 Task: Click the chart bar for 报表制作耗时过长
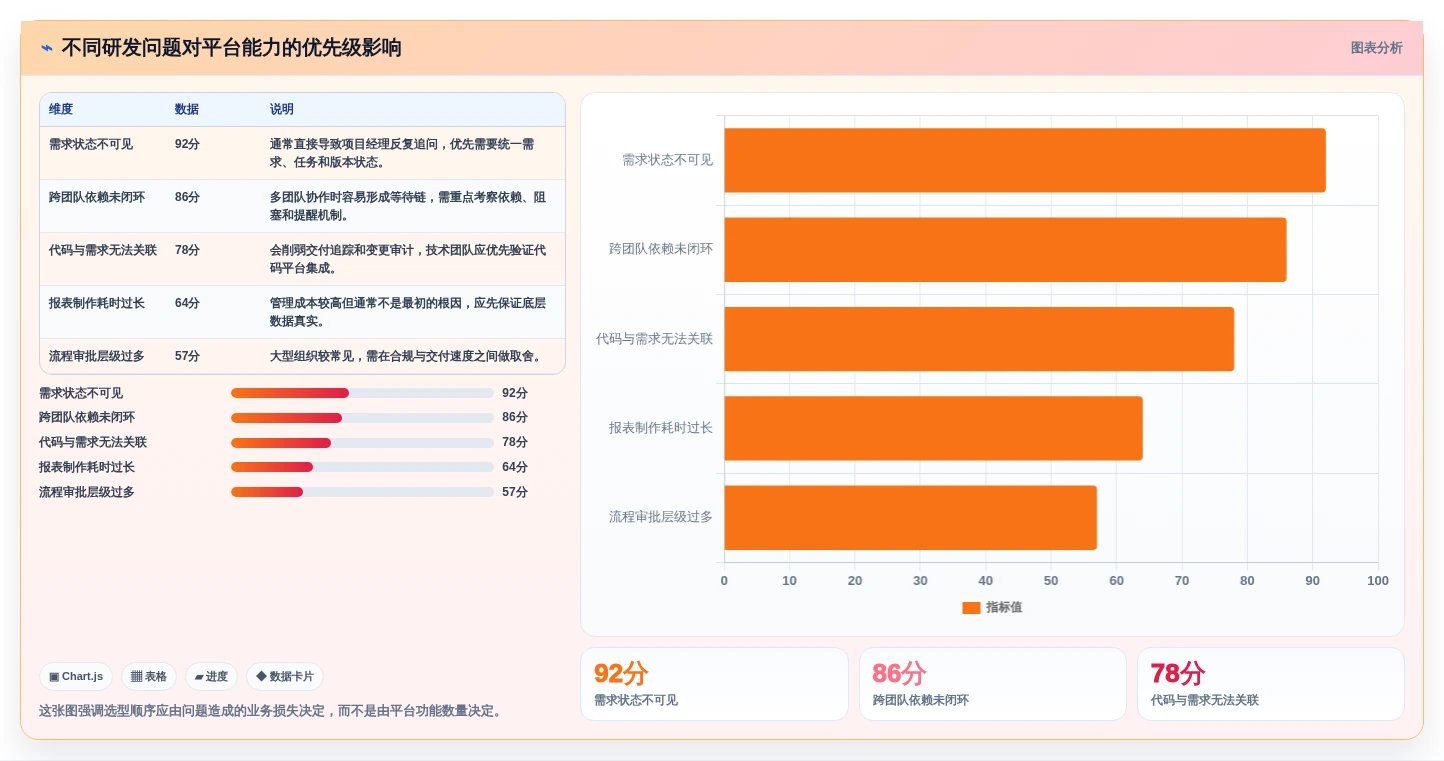pyautogui.click(x=933, y=428)
